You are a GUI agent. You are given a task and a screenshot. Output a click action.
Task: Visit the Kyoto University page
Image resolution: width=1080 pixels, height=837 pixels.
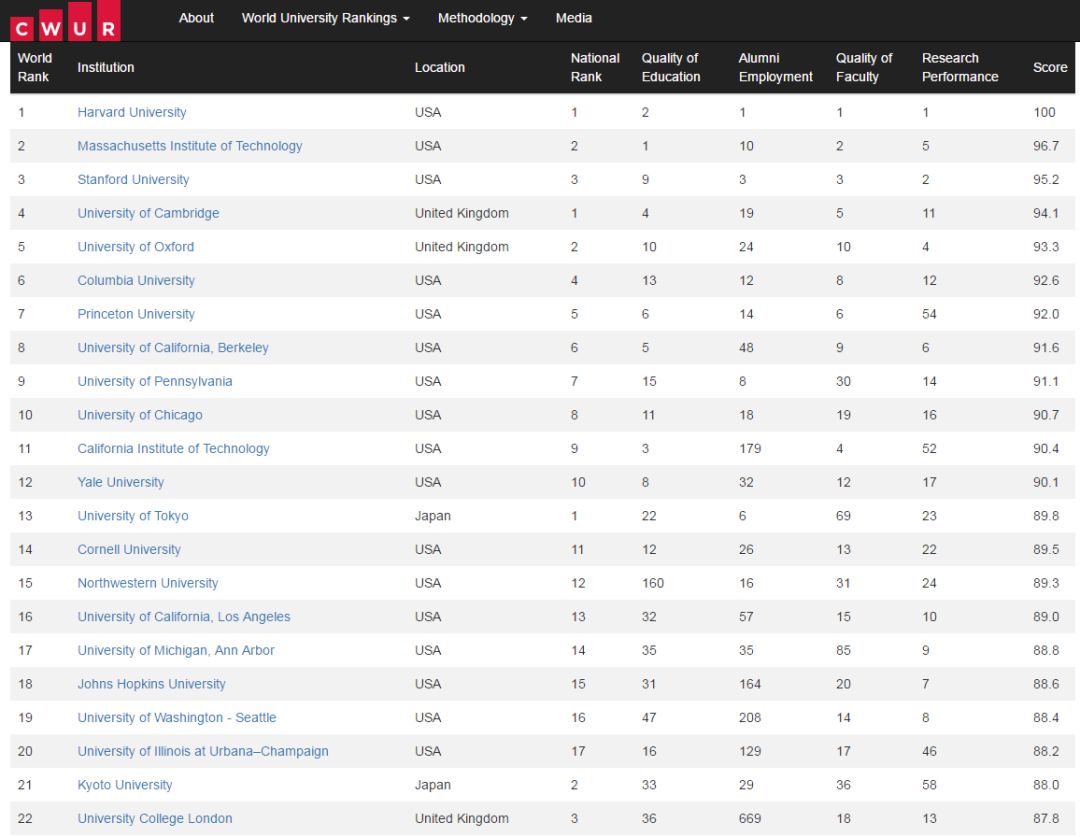[x=124, y=786]
